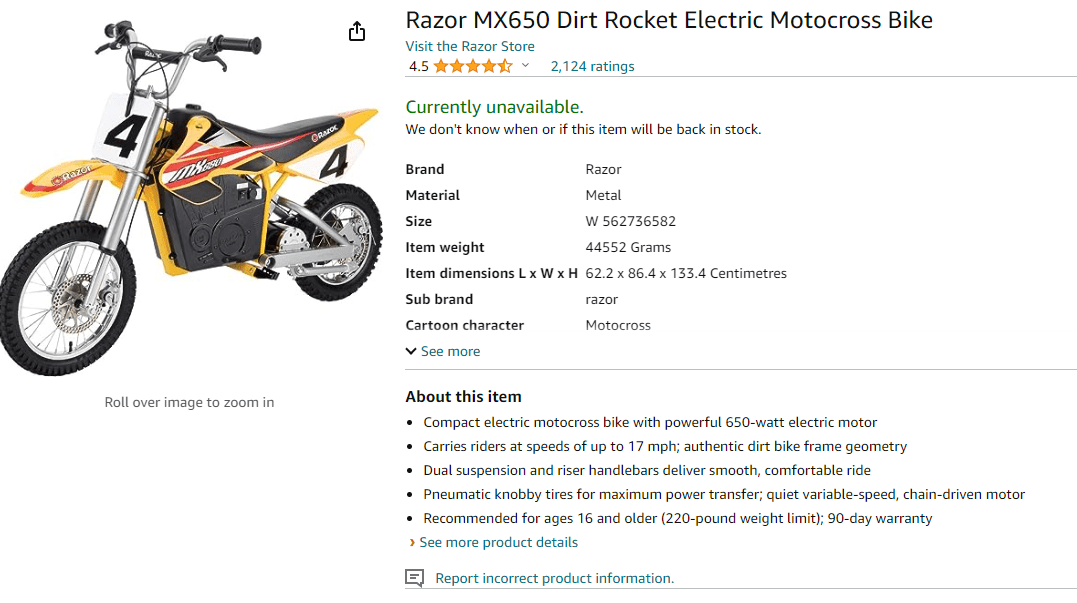Click the share icon above the bike image
The height and width of the screenshot is (603, 1077).
tap(357, 32)
